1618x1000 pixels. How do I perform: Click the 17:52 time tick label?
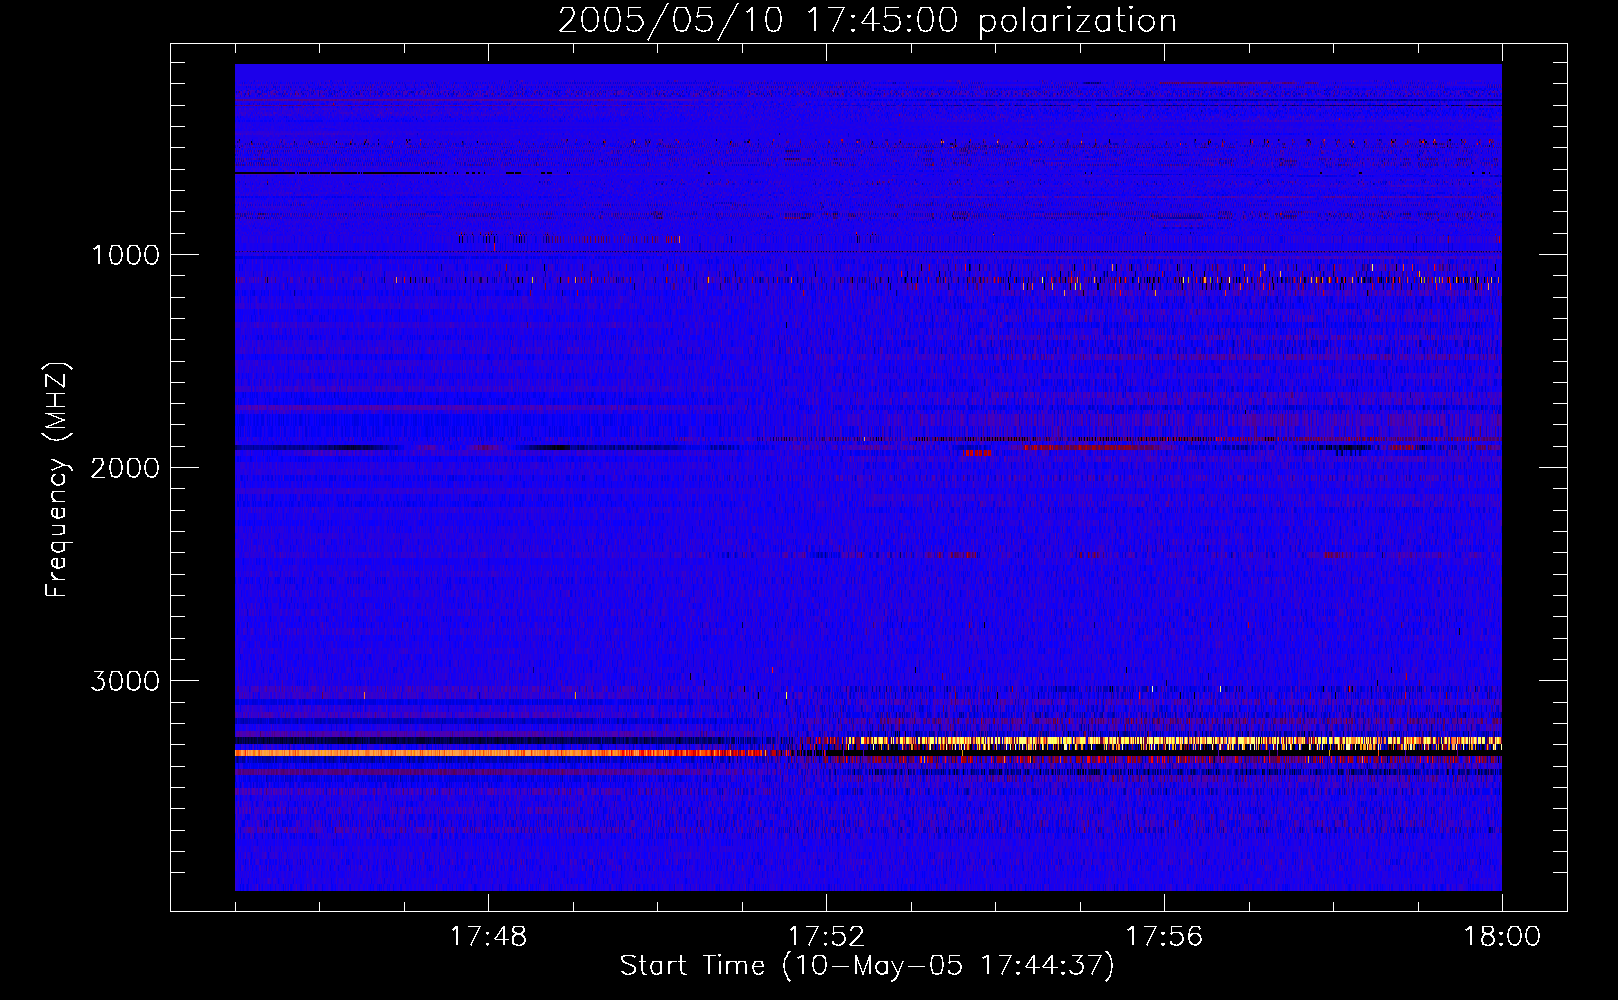(x=826, y=937)
